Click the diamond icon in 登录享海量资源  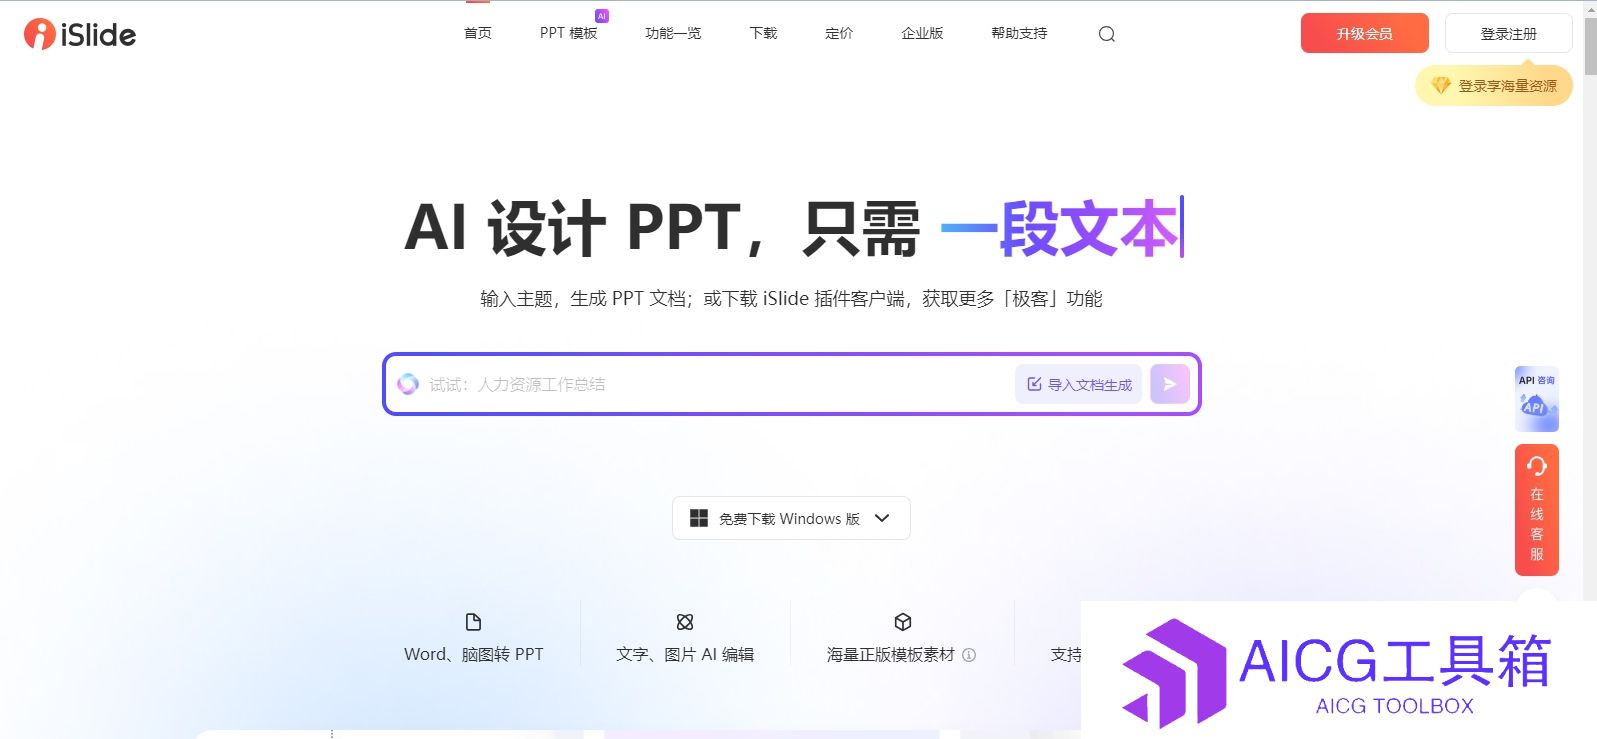[1441, 86]
